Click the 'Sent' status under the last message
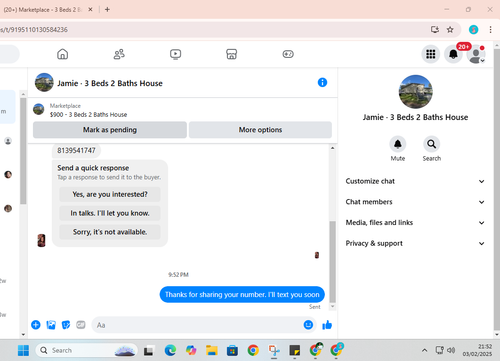 click(314, 307)
